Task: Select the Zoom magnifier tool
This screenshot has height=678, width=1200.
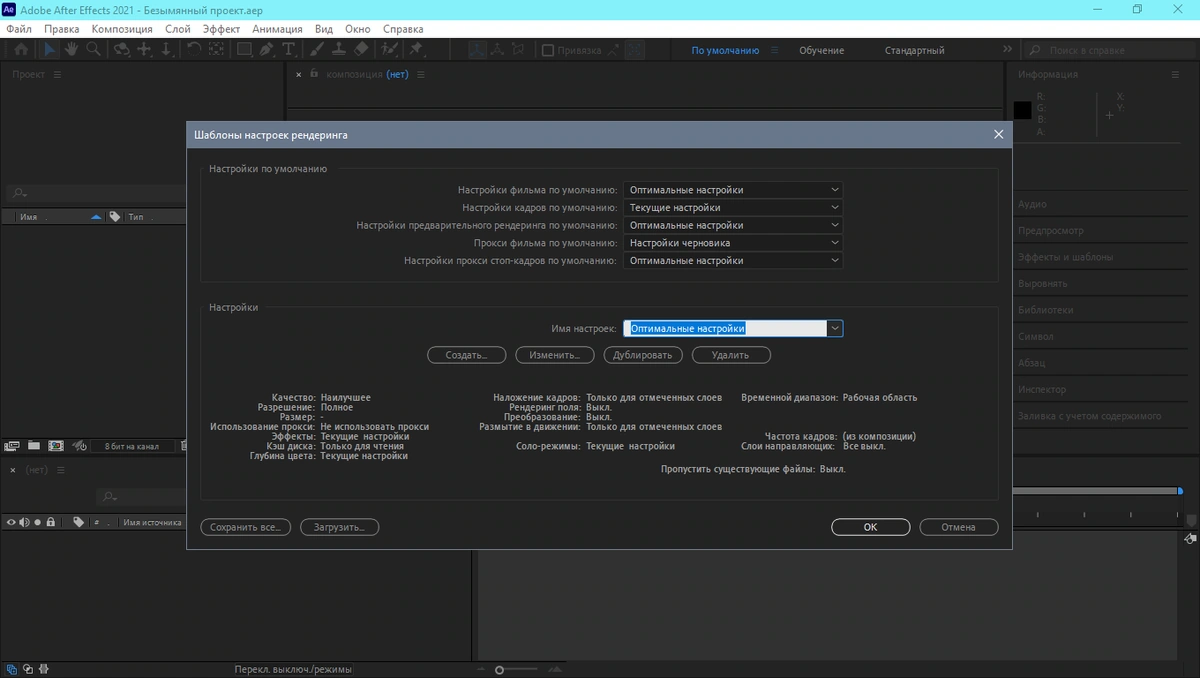Action: tap(93, 49)
